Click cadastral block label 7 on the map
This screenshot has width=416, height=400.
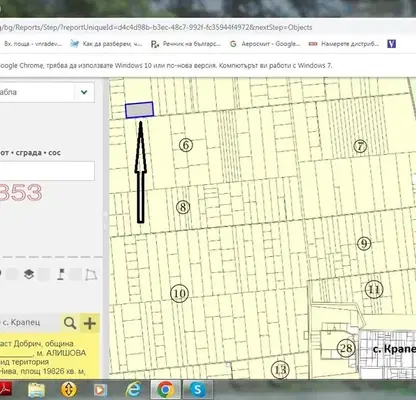[x=360, y=146]
